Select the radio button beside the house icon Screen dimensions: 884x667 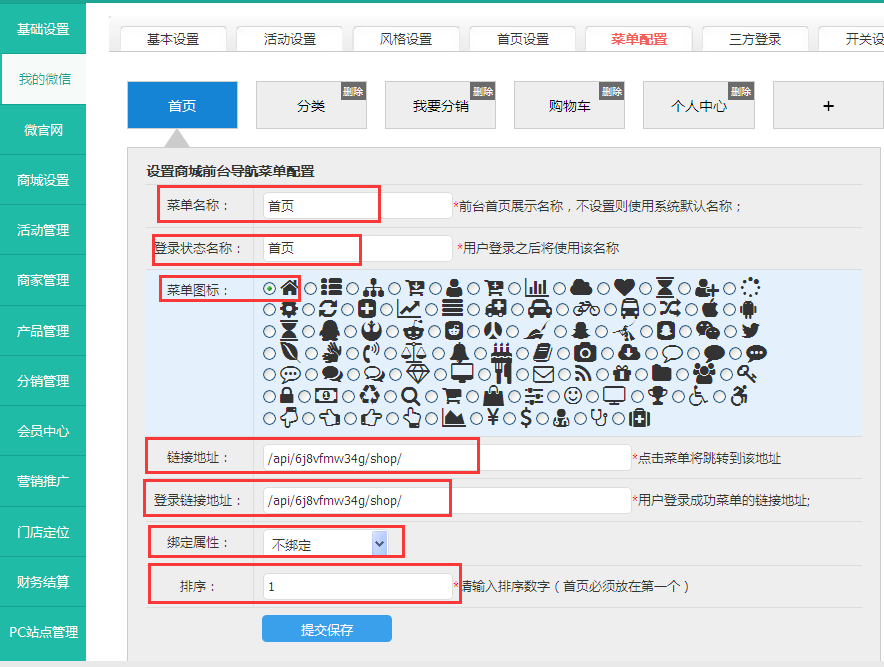click(270, 288)
